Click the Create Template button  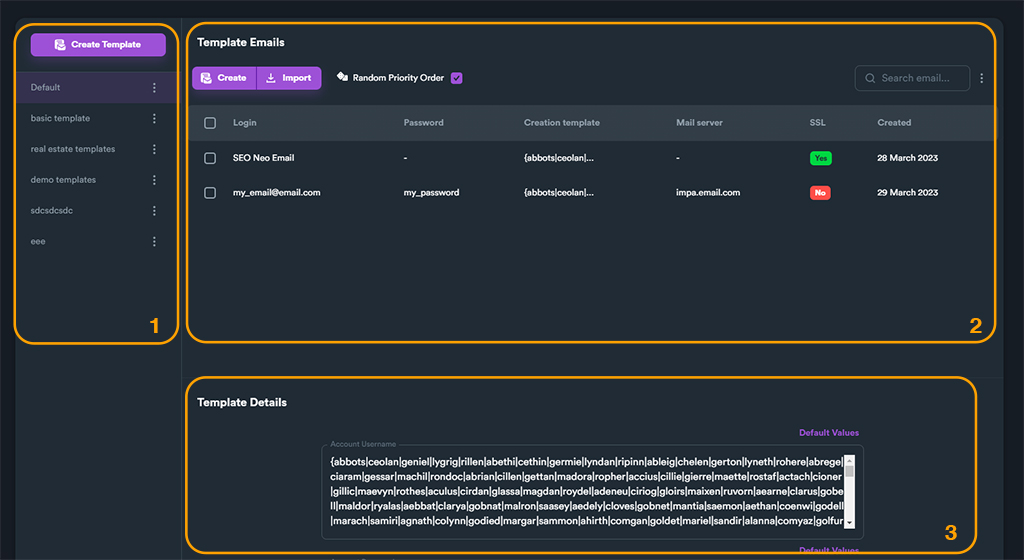tap(98, 44)
